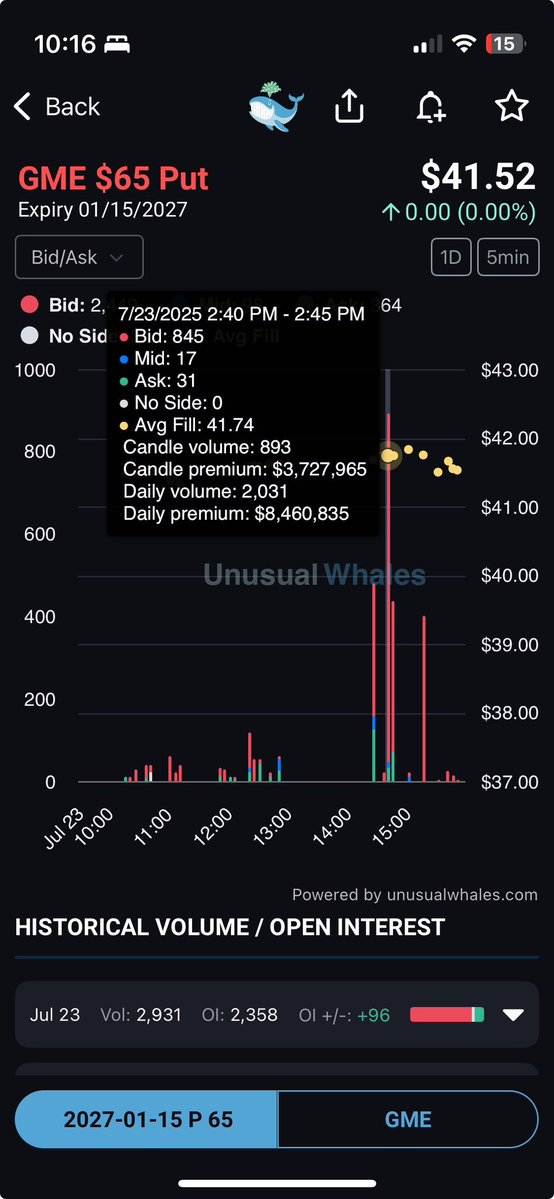554x1199 pixels.
Task: Open the share sheet icon
Action: point(349,106)
